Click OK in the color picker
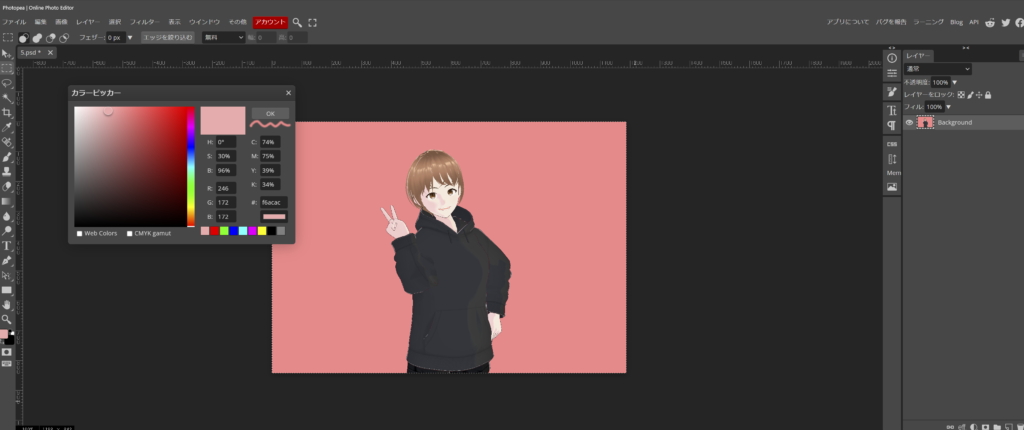 point(270,113)
